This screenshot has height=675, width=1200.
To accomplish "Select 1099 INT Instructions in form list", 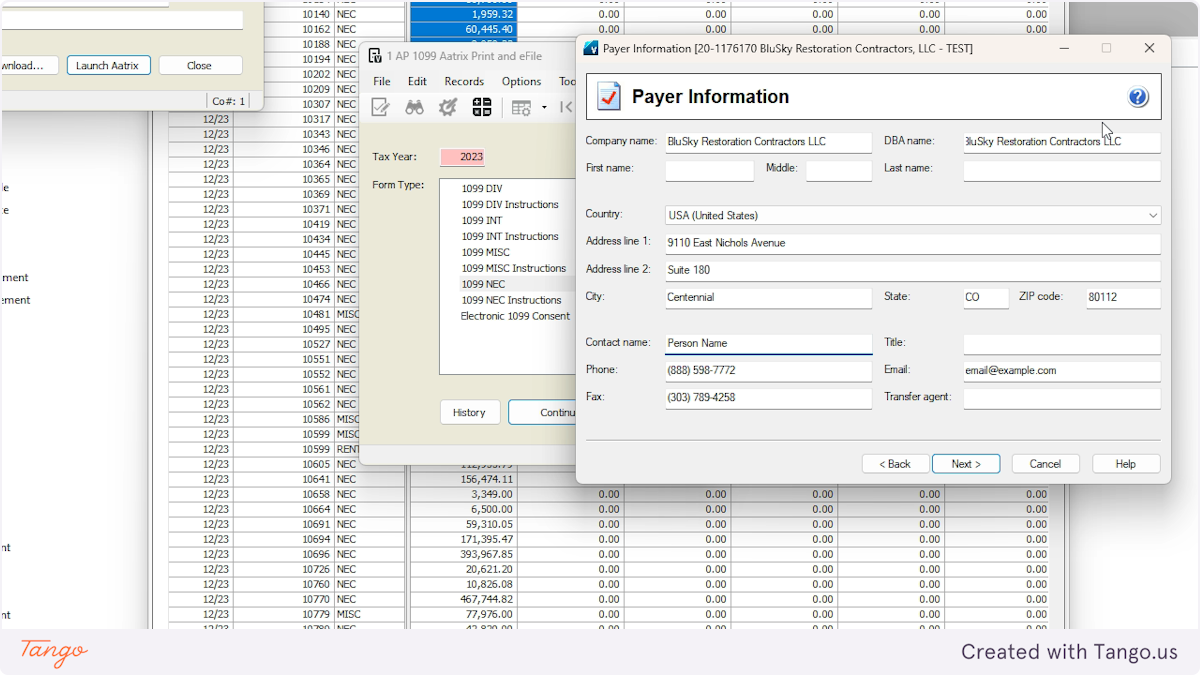I will coord(510,236).
